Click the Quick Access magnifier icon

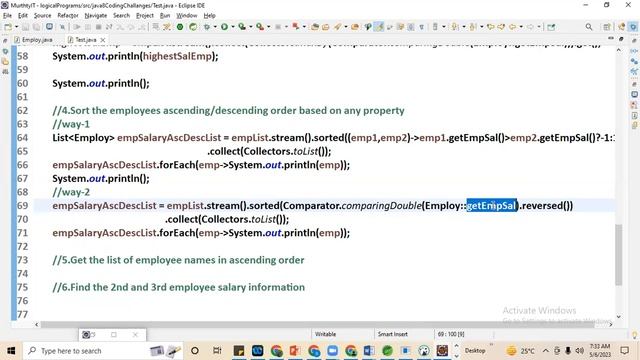pos(589,27)
